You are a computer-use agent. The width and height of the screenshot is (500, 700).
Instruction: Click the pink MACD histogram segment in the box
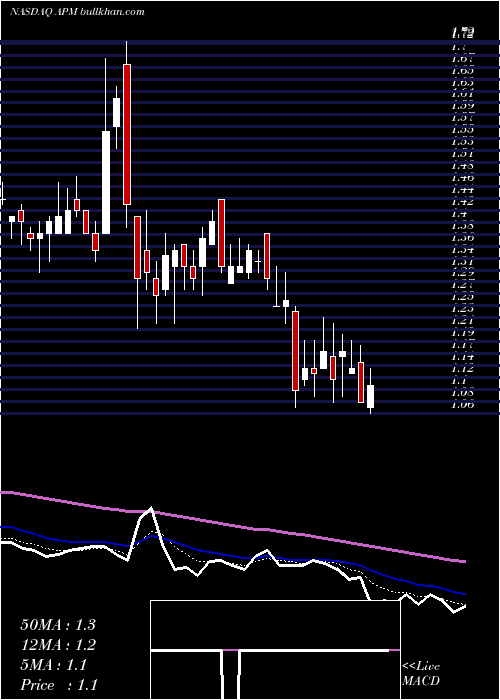click(231, 650)
